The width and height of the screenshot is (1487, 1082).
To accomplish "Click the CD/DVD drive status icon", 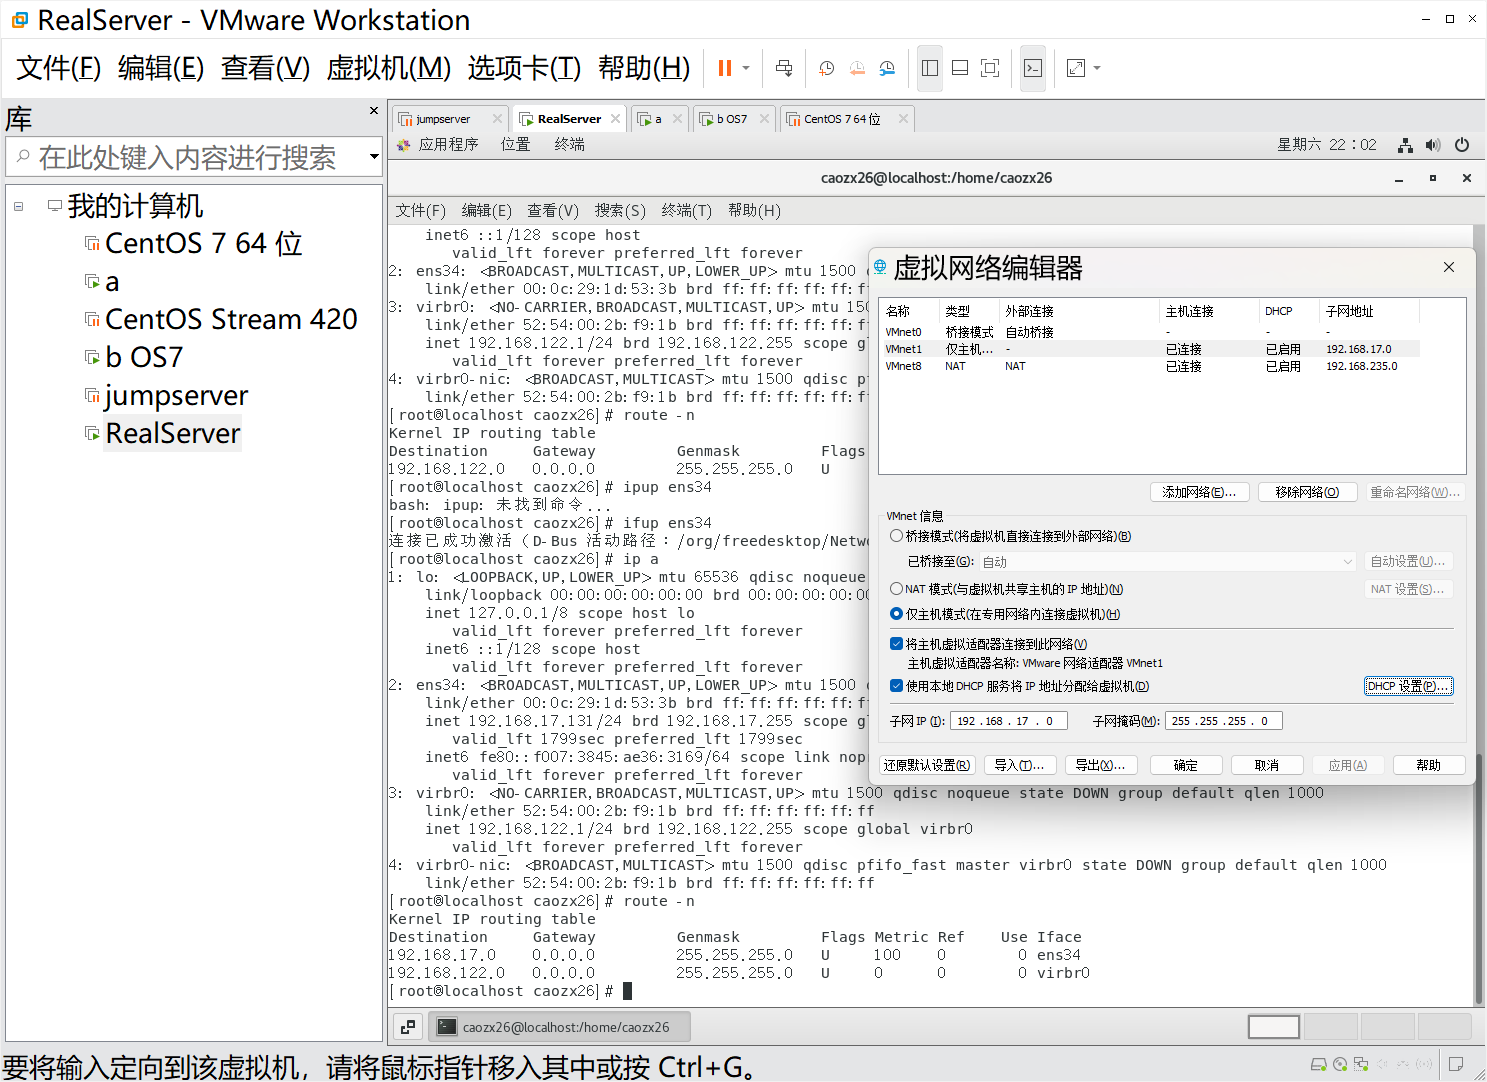I will coord(1340,1064).
